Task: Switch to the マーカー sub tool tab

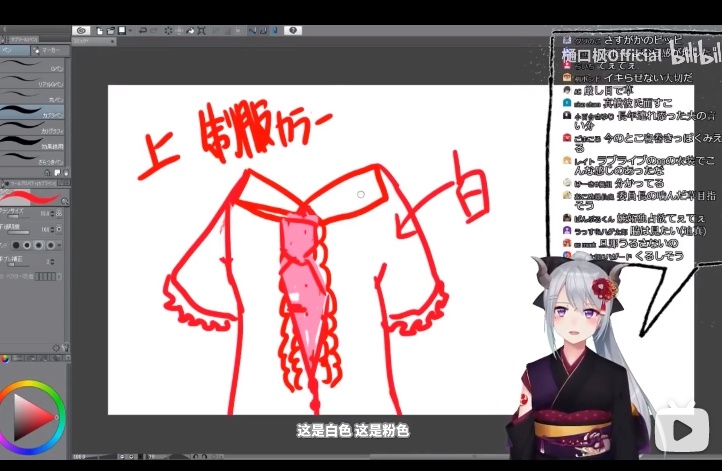Action: point(50,50)
